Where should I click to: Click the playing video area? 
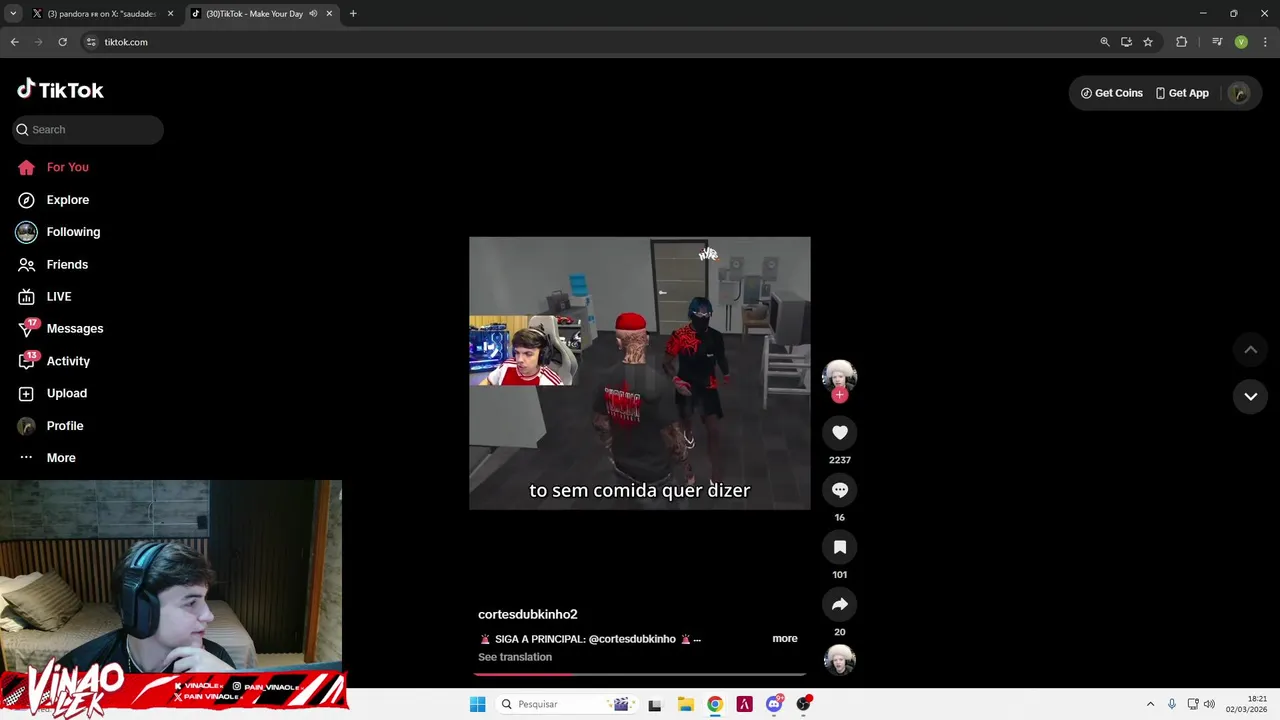click(x=640, y=373)
